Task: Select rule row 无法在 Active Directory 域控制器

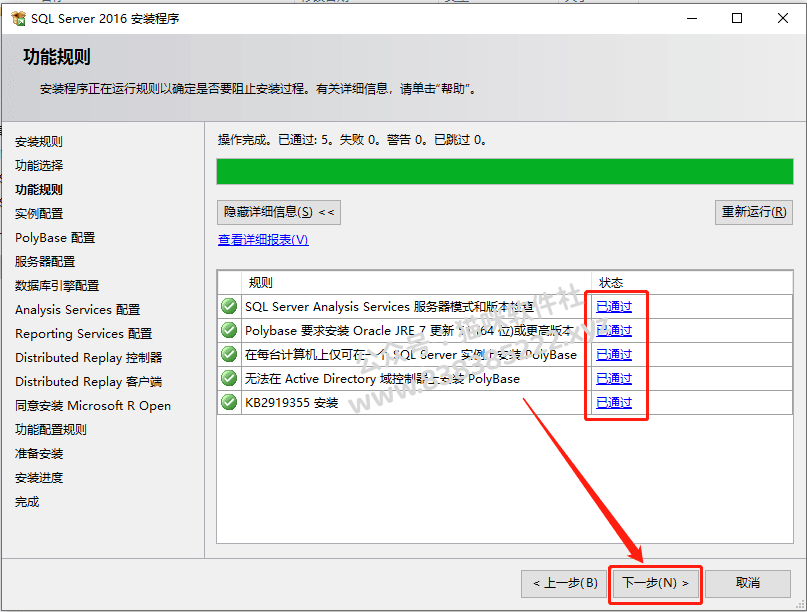Action: tap(505, 378)
